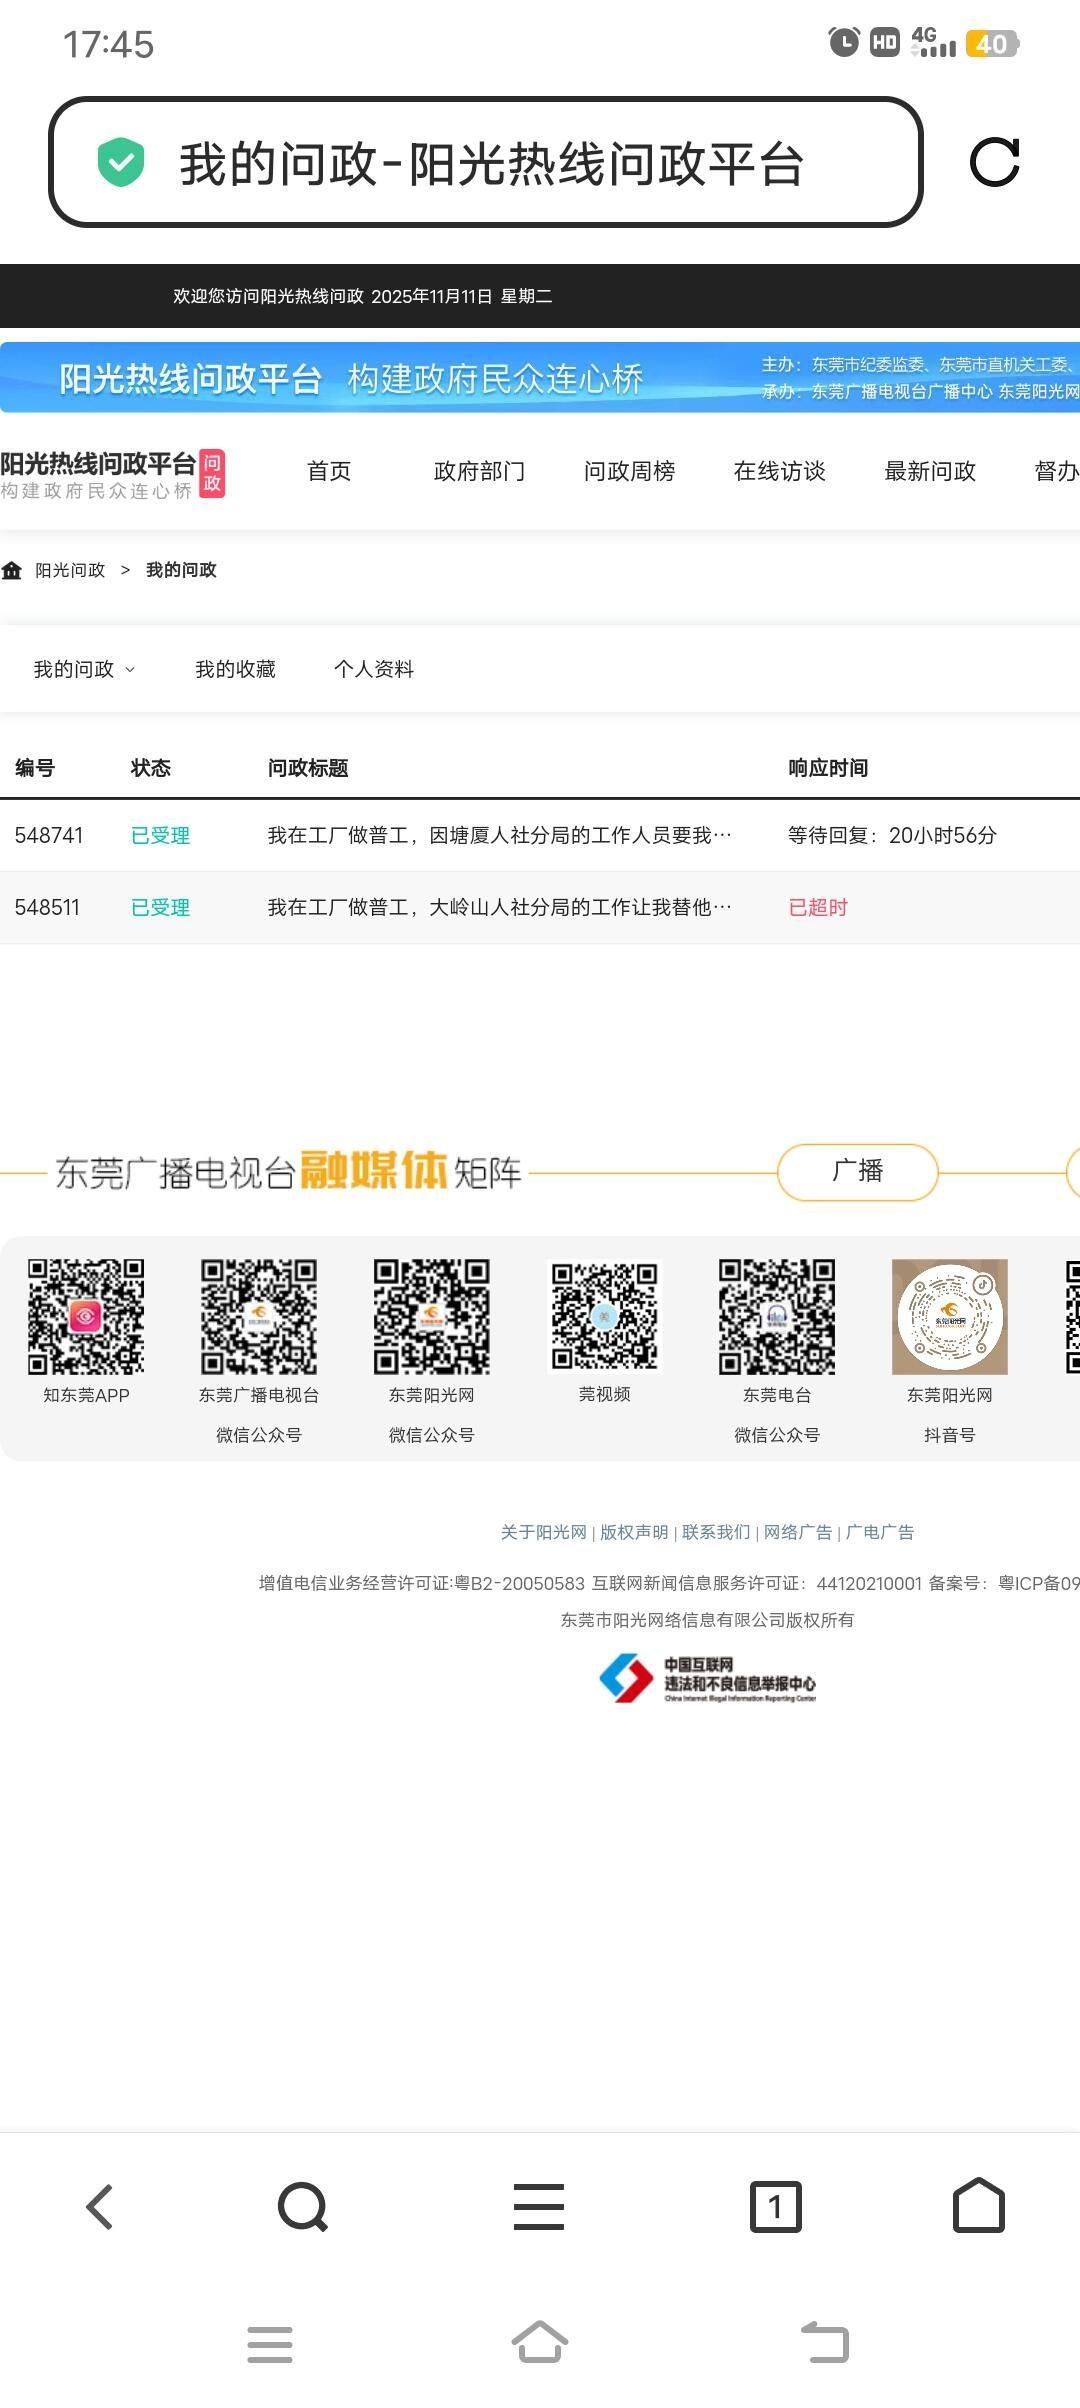Expand the 我的问政 dropdown

[x=84, y=669]
